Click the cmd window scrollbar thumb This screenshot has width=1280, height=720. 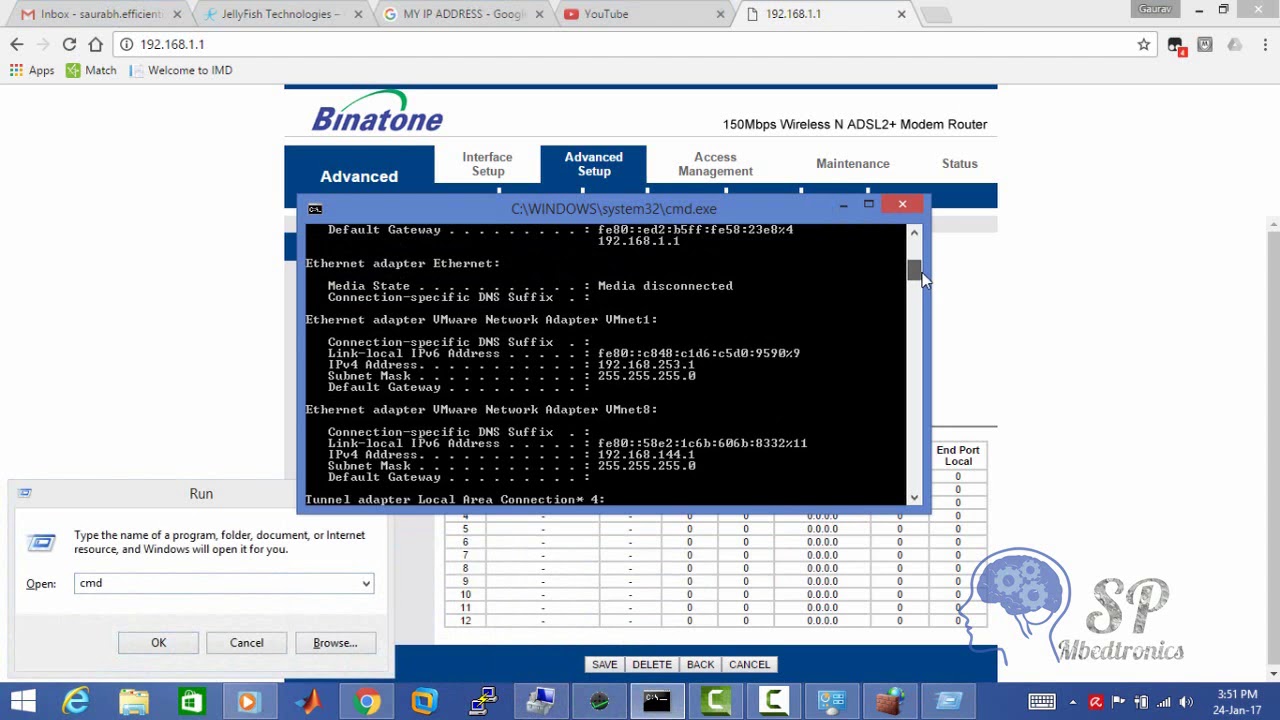click(914, 270)
